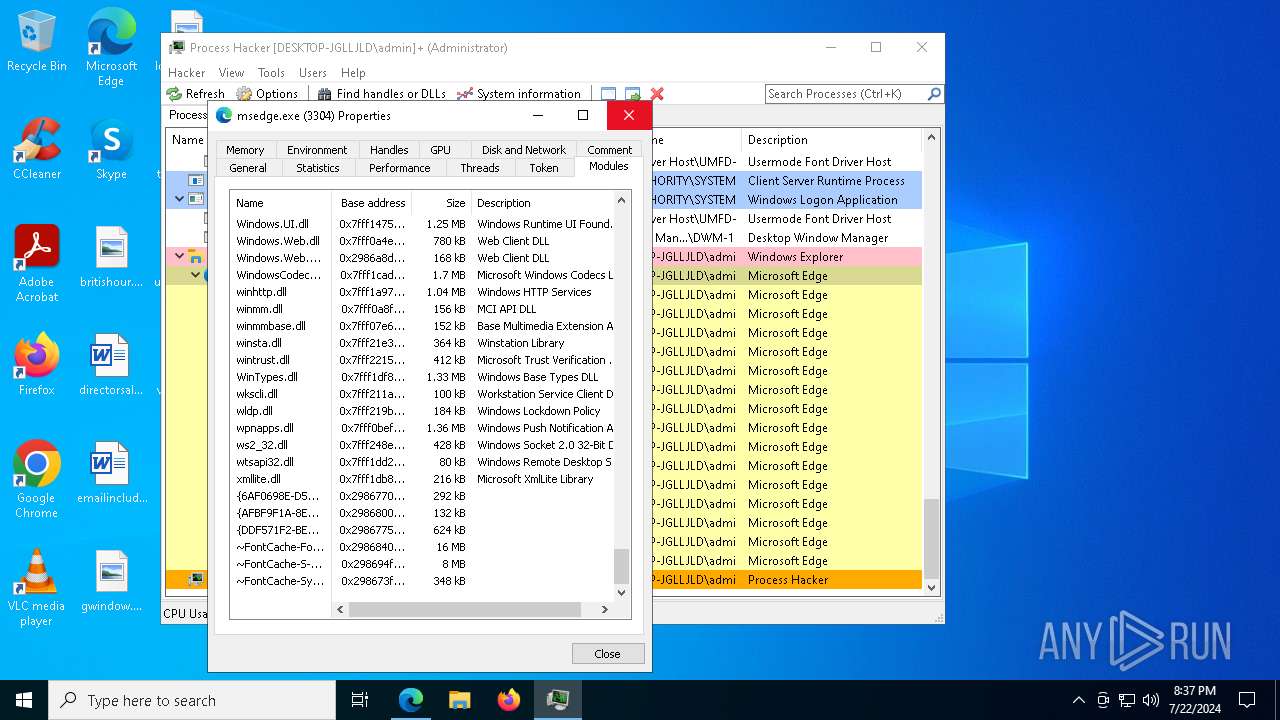1280x720 pixels.
Task: Open the notification center icon
Action: click(x=1247, y=700)
